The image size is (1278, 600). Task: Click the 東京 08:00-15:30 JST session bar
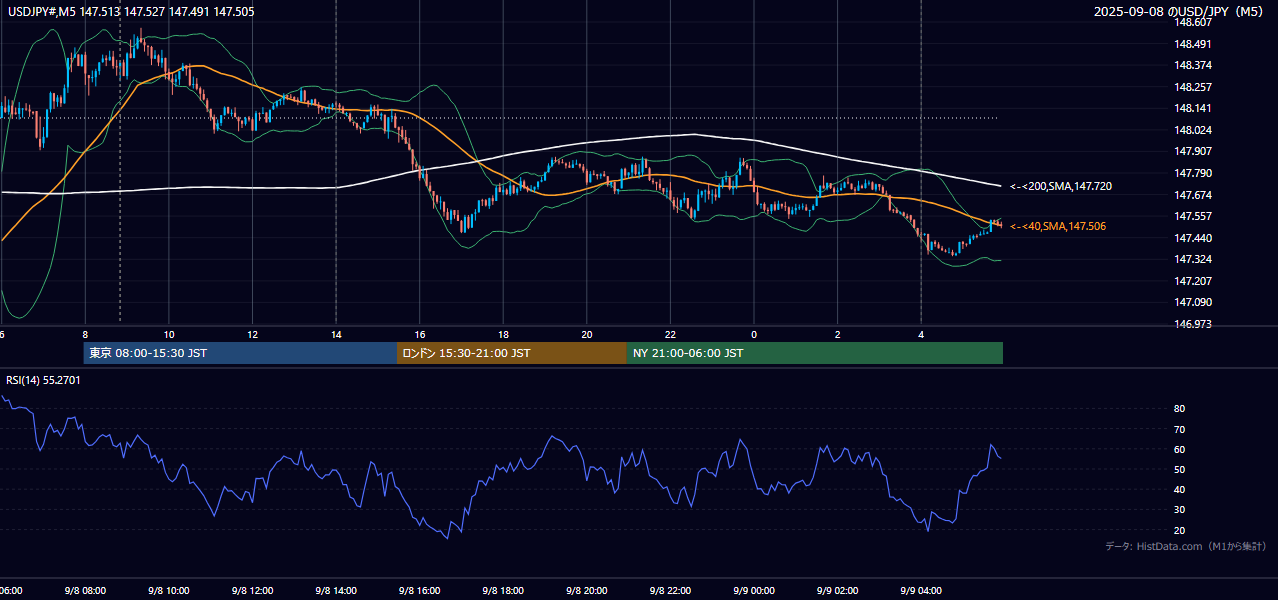[240, 353]
